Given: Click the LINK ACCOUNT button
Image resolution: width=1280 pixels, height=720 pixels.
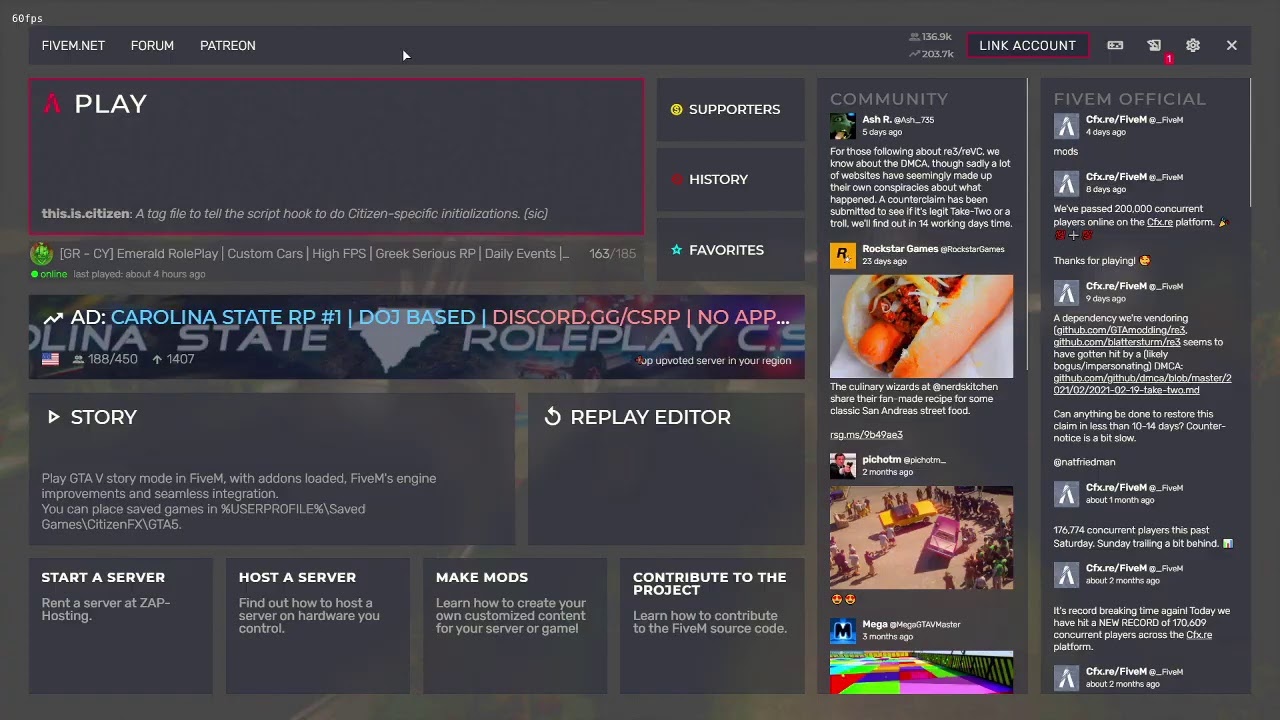Looking at the screenshot, I should click(1027, 45).
